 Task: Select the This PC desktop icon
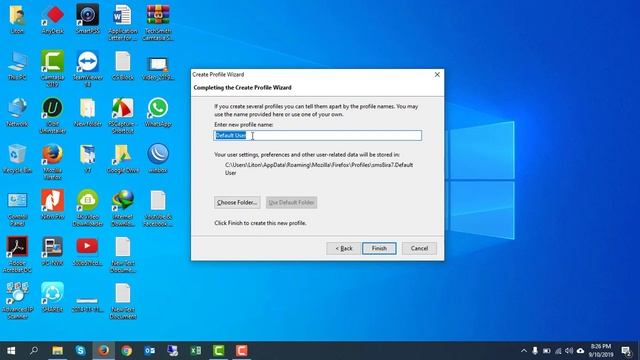point(17,65)
